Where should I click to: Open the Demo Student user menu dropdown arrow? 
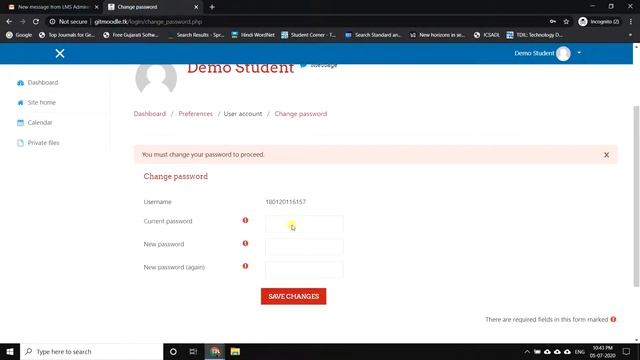[x=579, y=53]
